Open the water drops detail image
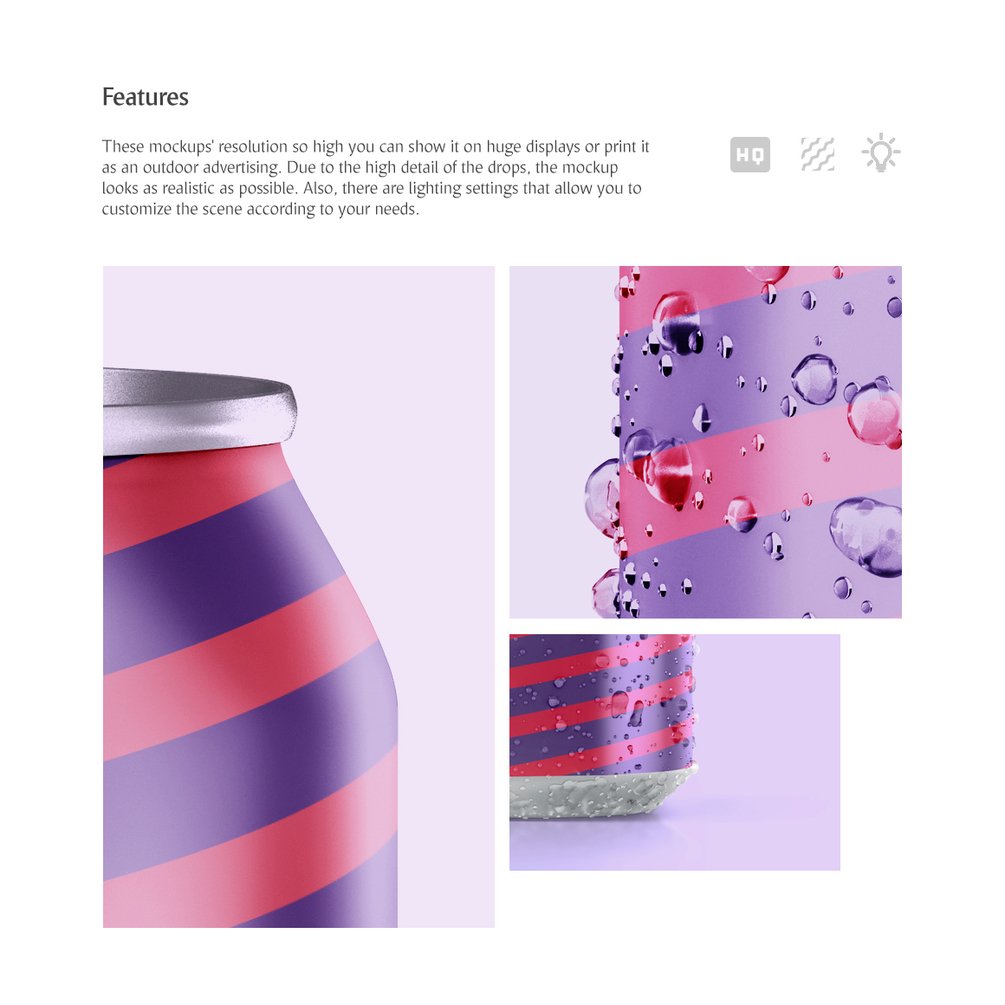 (705, 442)
